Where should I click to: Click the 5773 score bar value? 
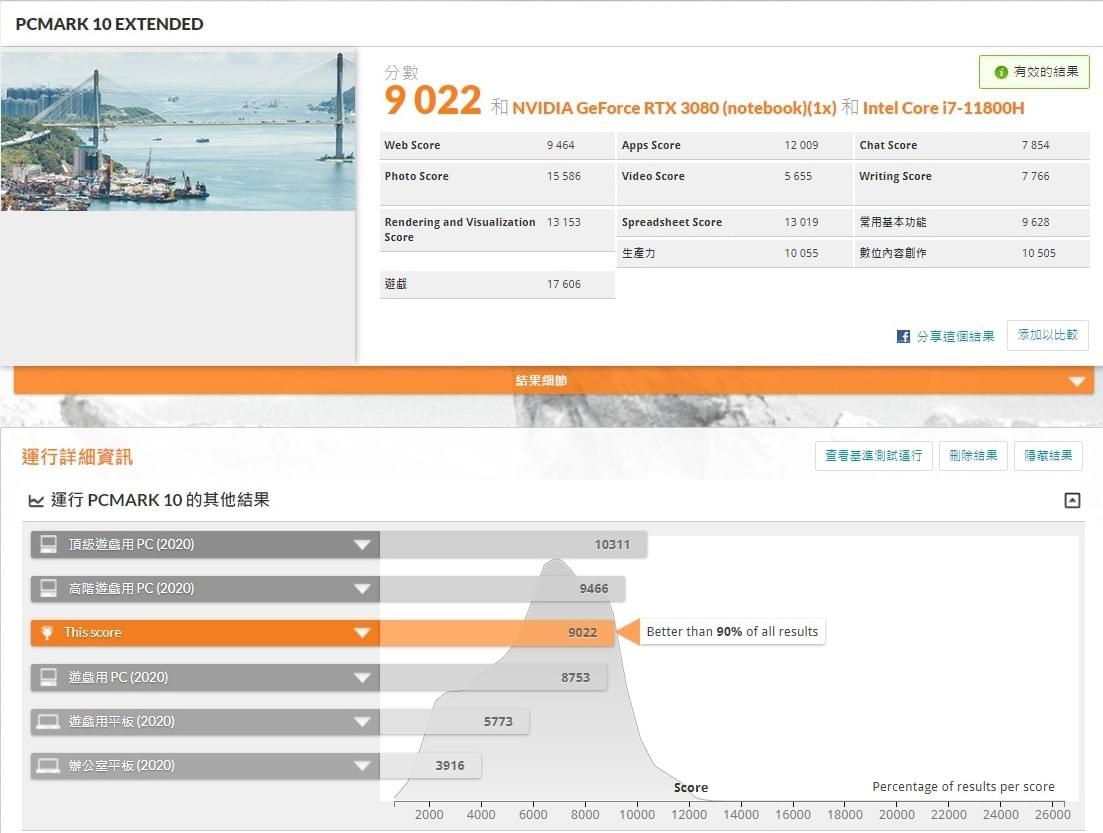(x=498, y=722)
